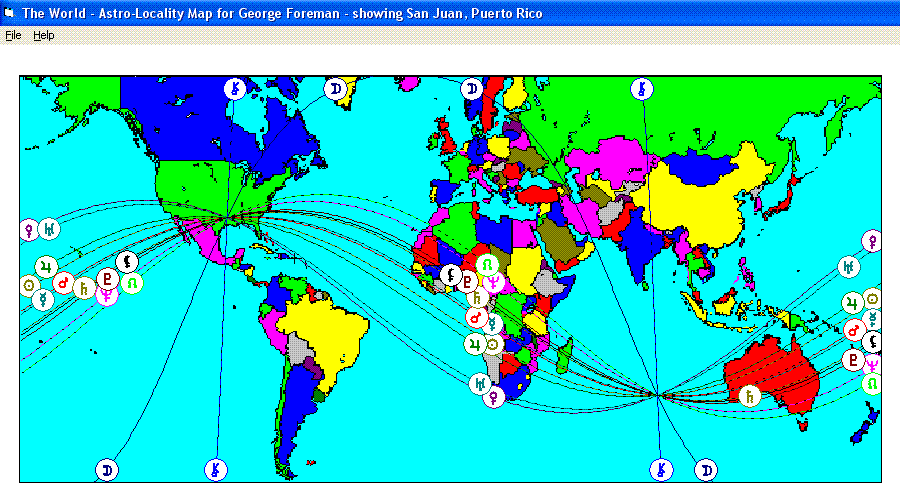900x500 pixels.
Task: Select the bottom-border Chiron marker under the Indian Ocean
Action: (661, 470)
